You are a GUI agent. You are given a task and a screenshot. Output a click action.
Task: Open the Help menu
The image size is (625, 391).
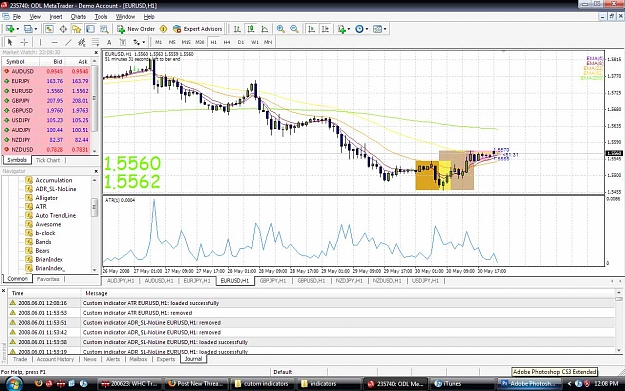point(149,17)
